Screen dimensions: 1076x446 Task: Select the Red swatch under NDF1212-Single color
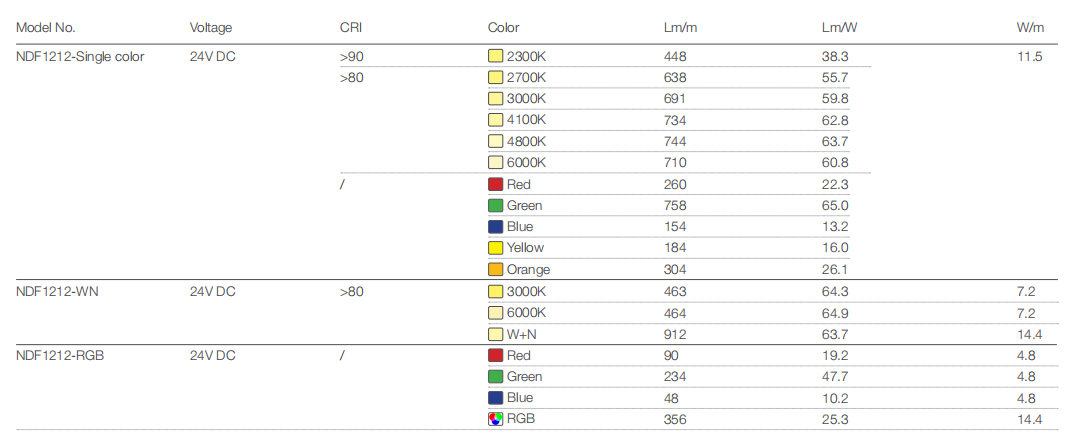[495, 184]
